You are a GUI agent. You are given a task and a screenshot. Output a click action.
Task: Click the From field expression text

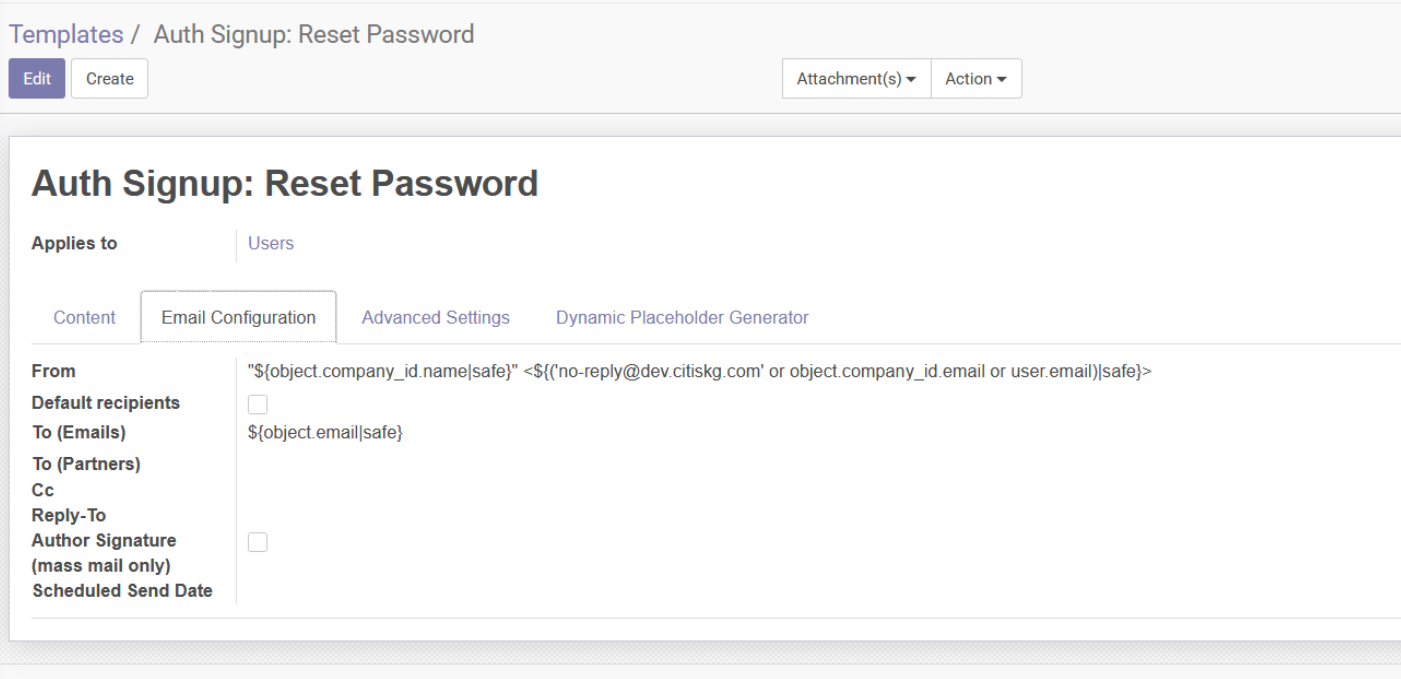tap(699, 371)
